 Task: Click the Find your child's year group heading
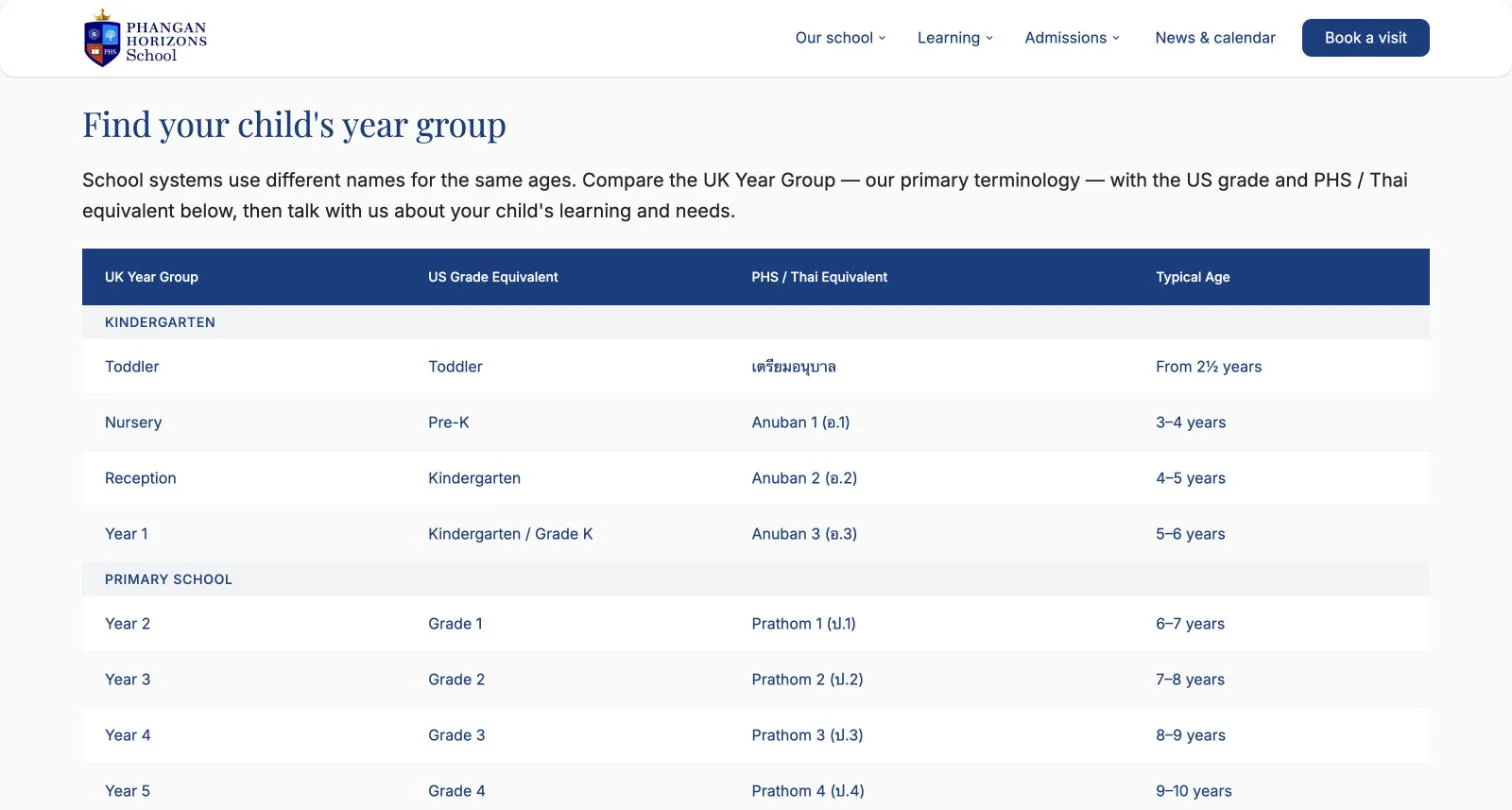[294, 125]
